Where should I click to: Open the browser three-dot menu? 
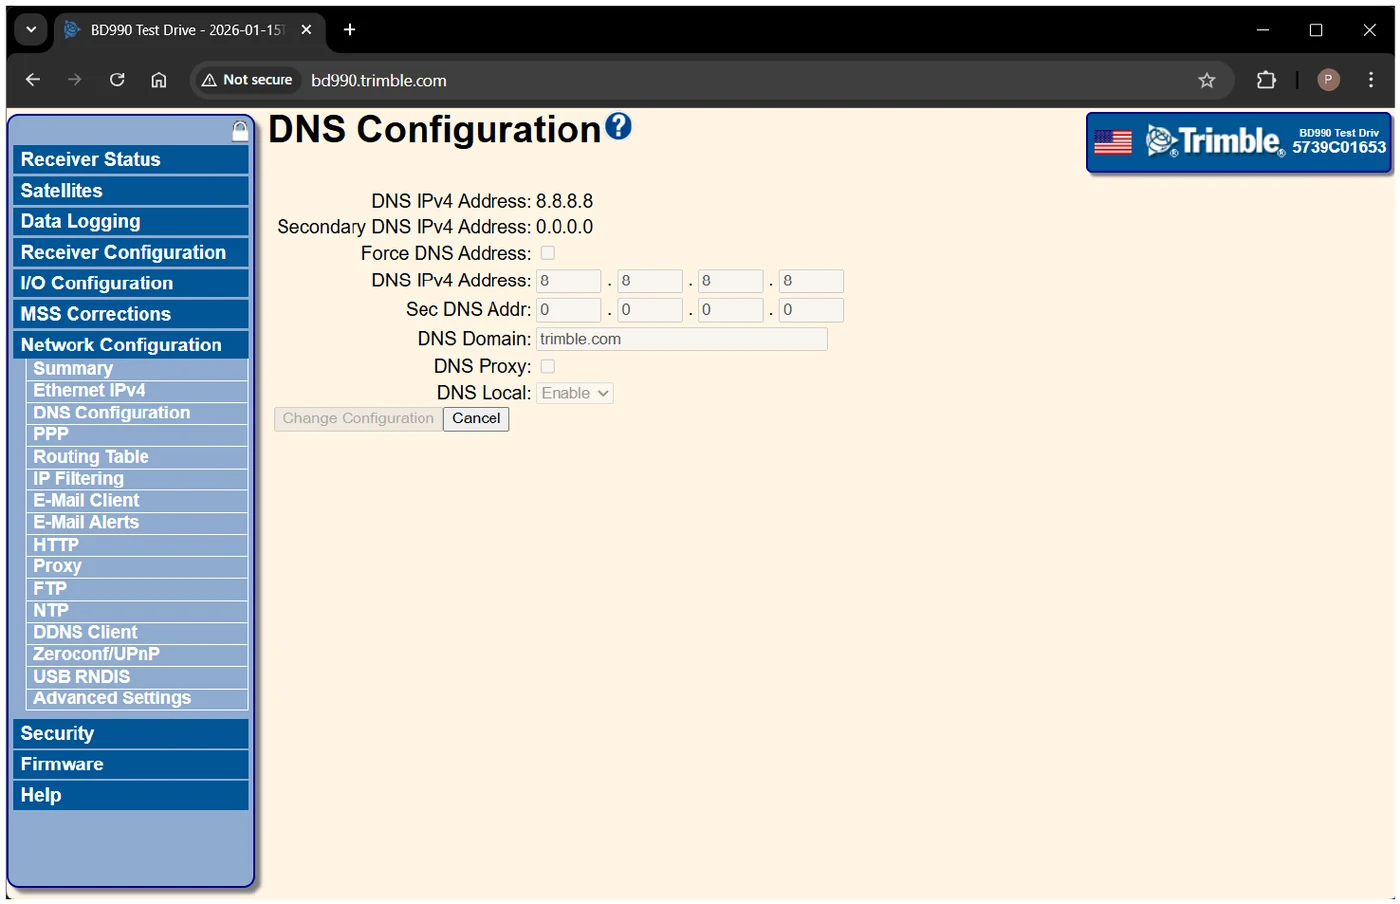(x=1371, y=80)
